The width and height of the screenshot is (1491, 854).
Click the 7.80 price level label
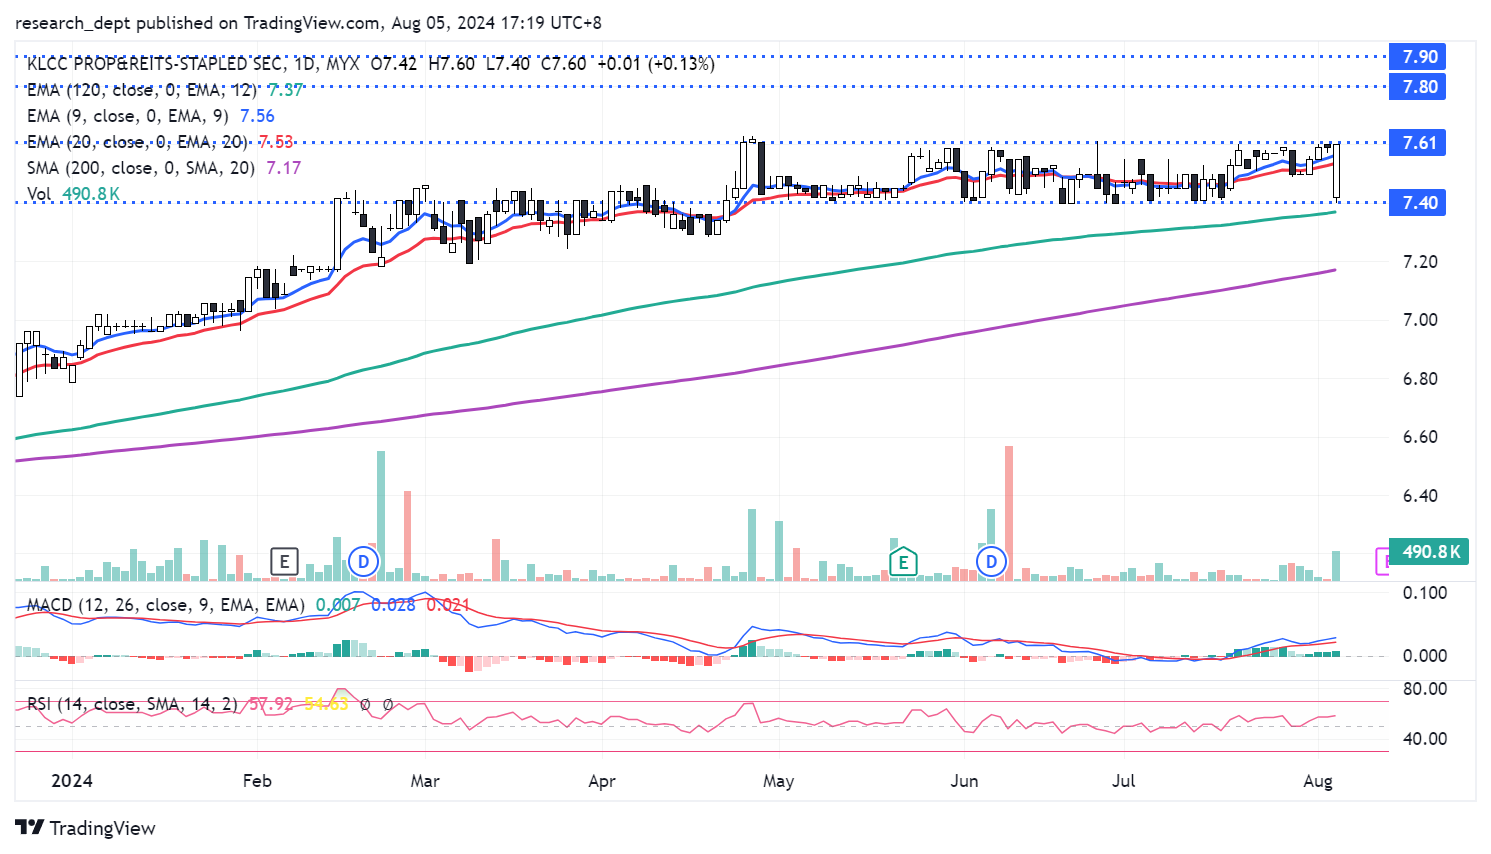point(1418,87)
